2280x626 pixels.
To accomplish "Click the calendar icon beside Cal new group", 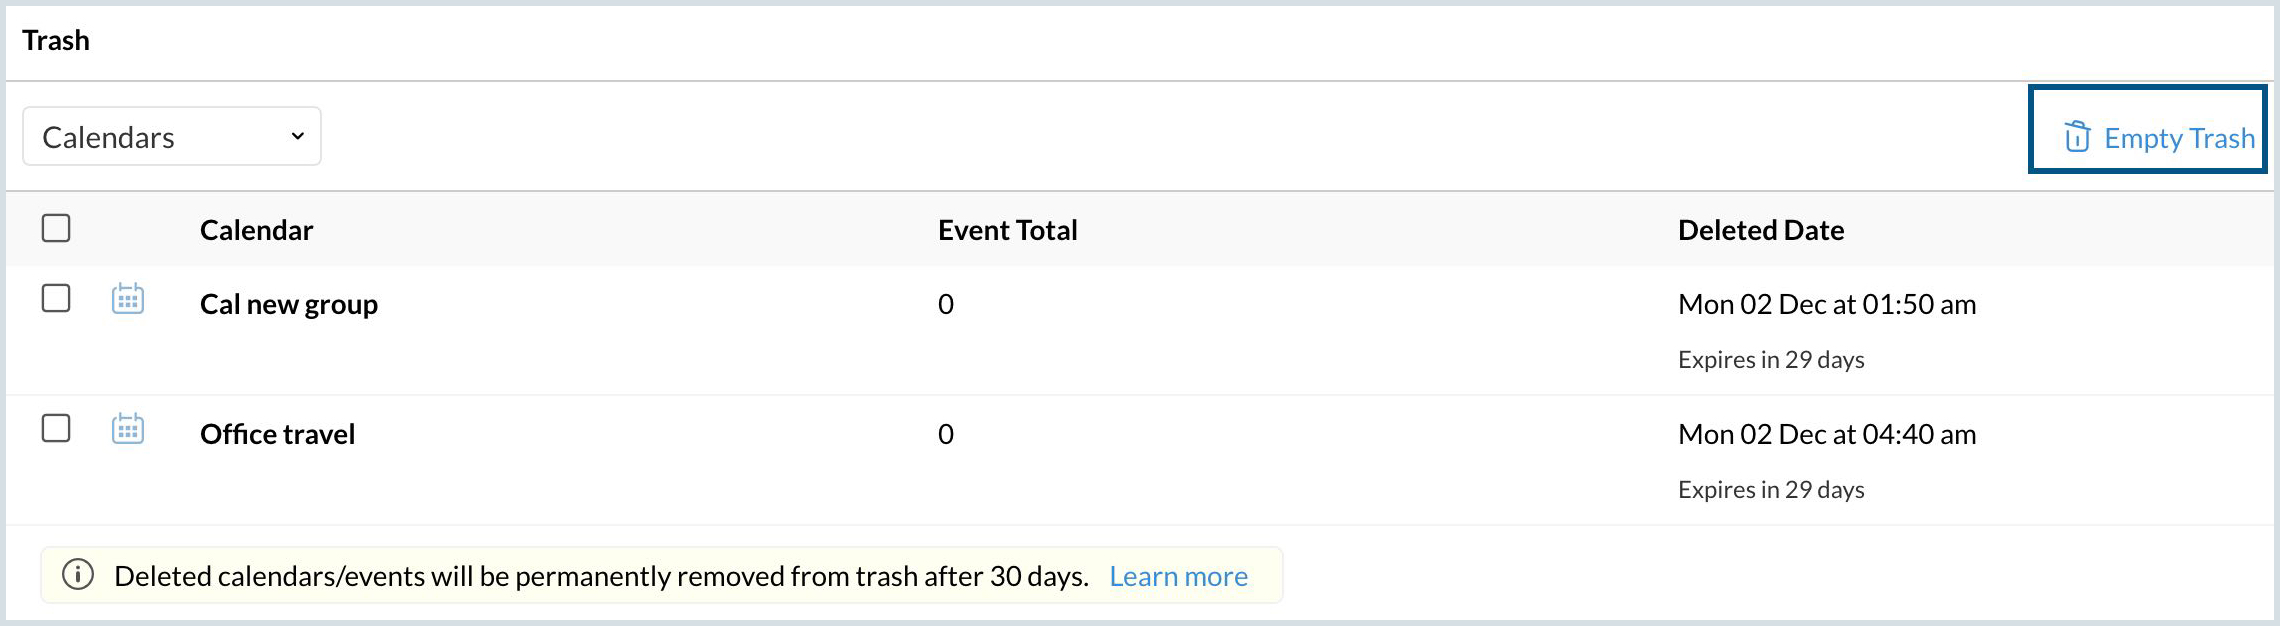I will (x=128, y=299).
